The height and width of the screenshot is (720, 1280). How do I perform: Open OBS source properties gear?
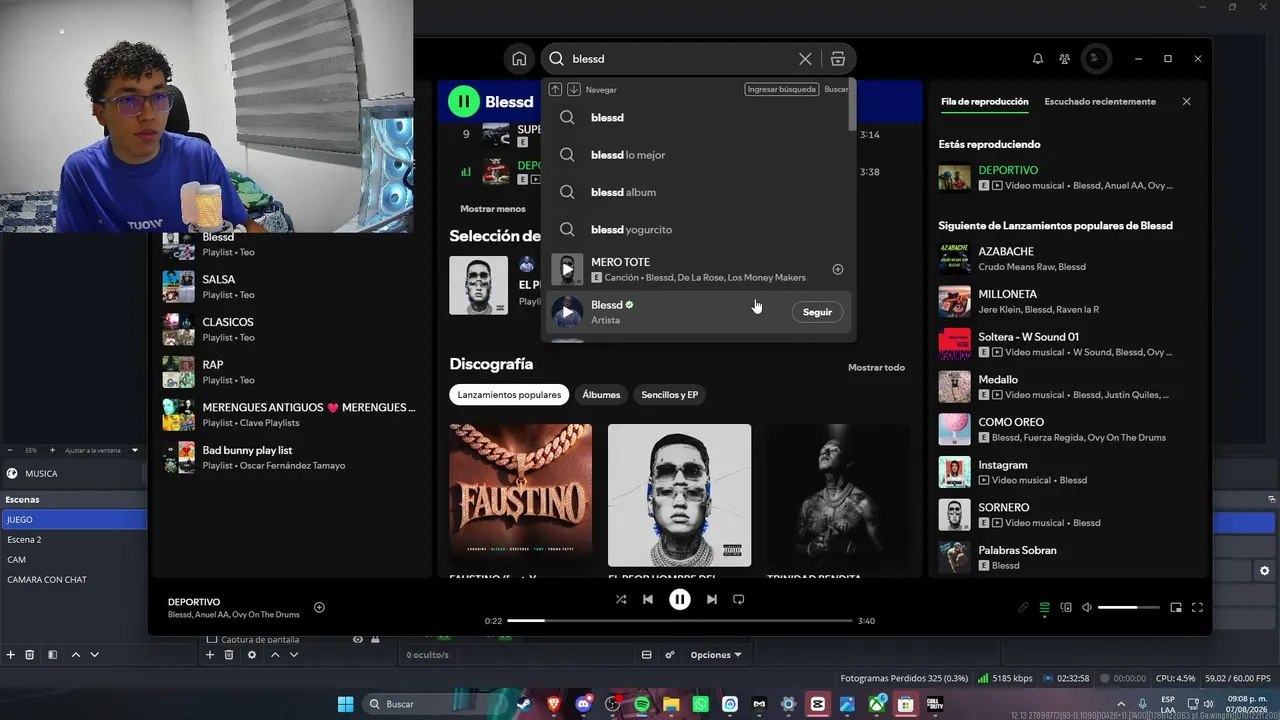point(252,655)
